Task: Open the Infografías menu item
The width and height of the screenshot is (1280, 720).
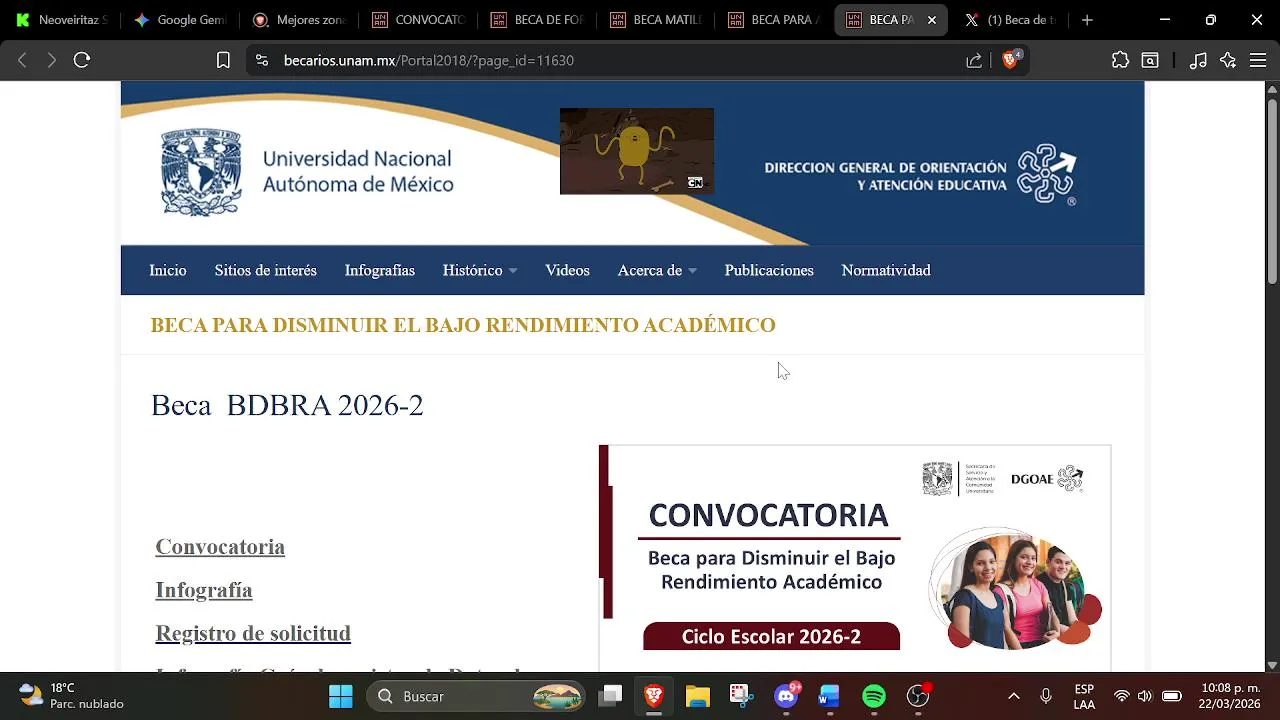Action: (x=379, y=270)
